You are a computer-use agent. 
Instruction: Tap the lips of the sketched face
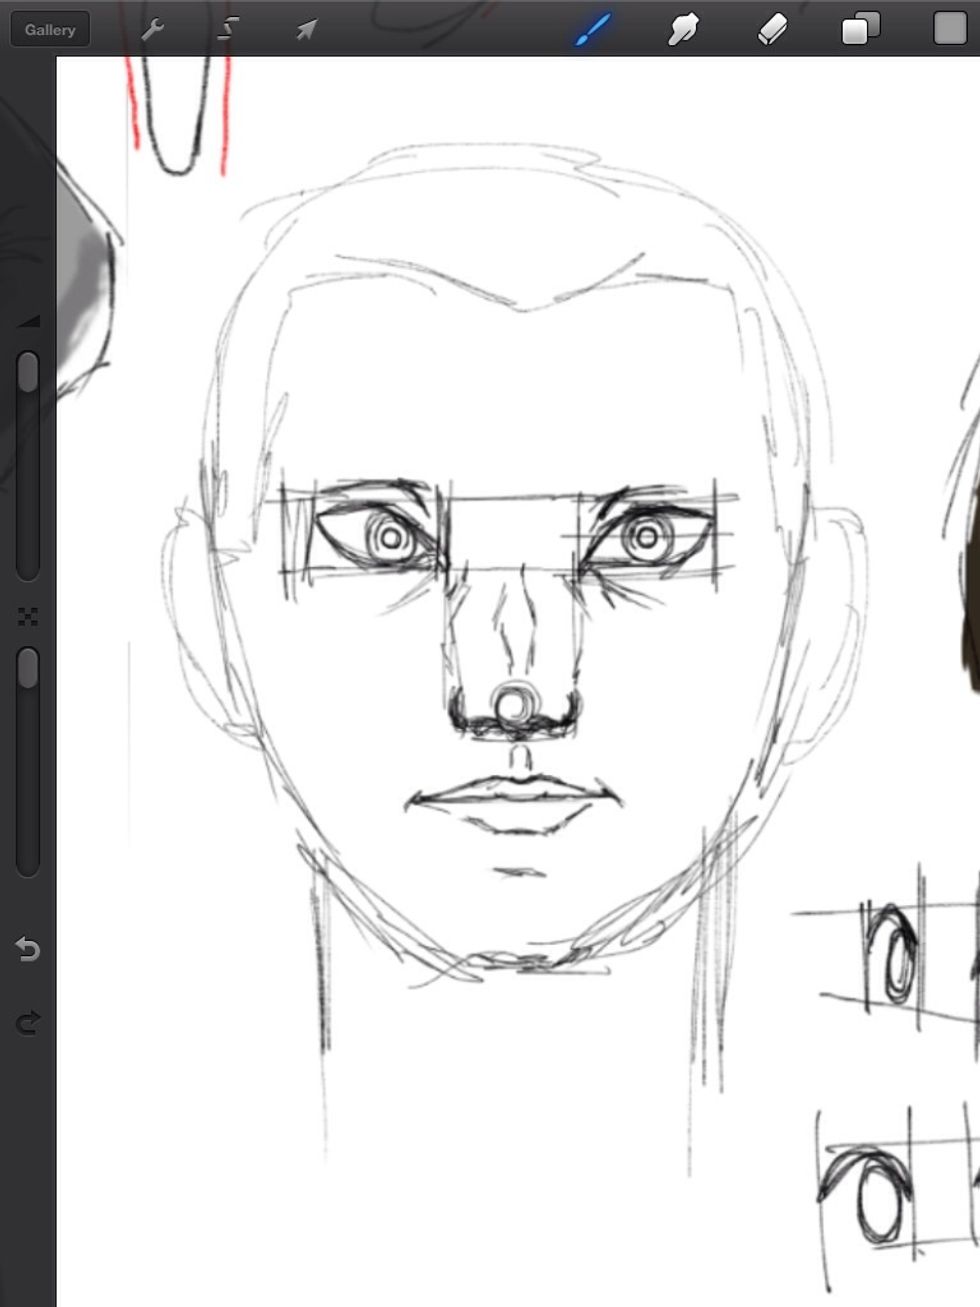point(515,795)
